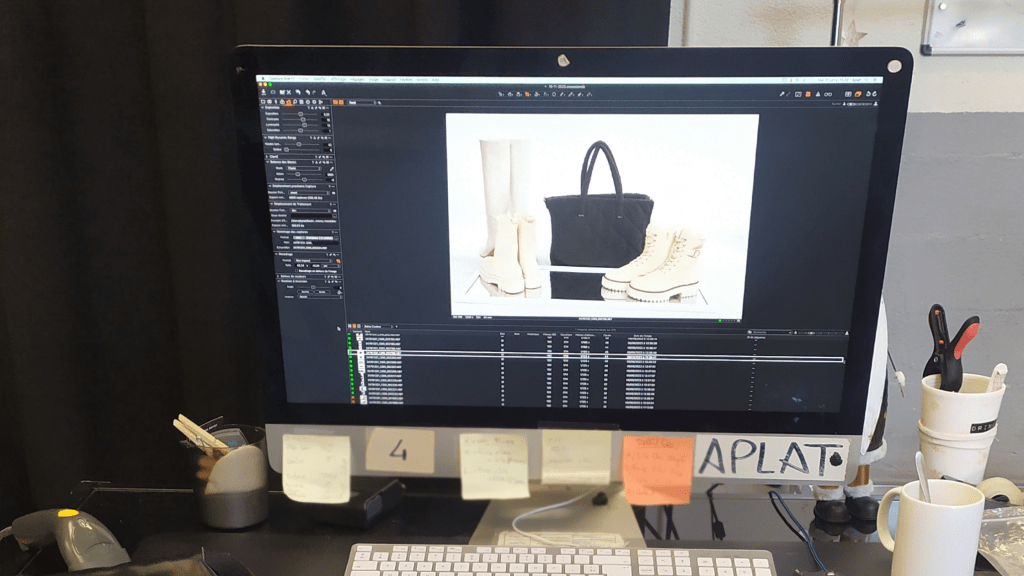Adjust the Exposition slider handle
This screenshot has height=576, width=1024.
pyautogui.click(x=301, y=114)
